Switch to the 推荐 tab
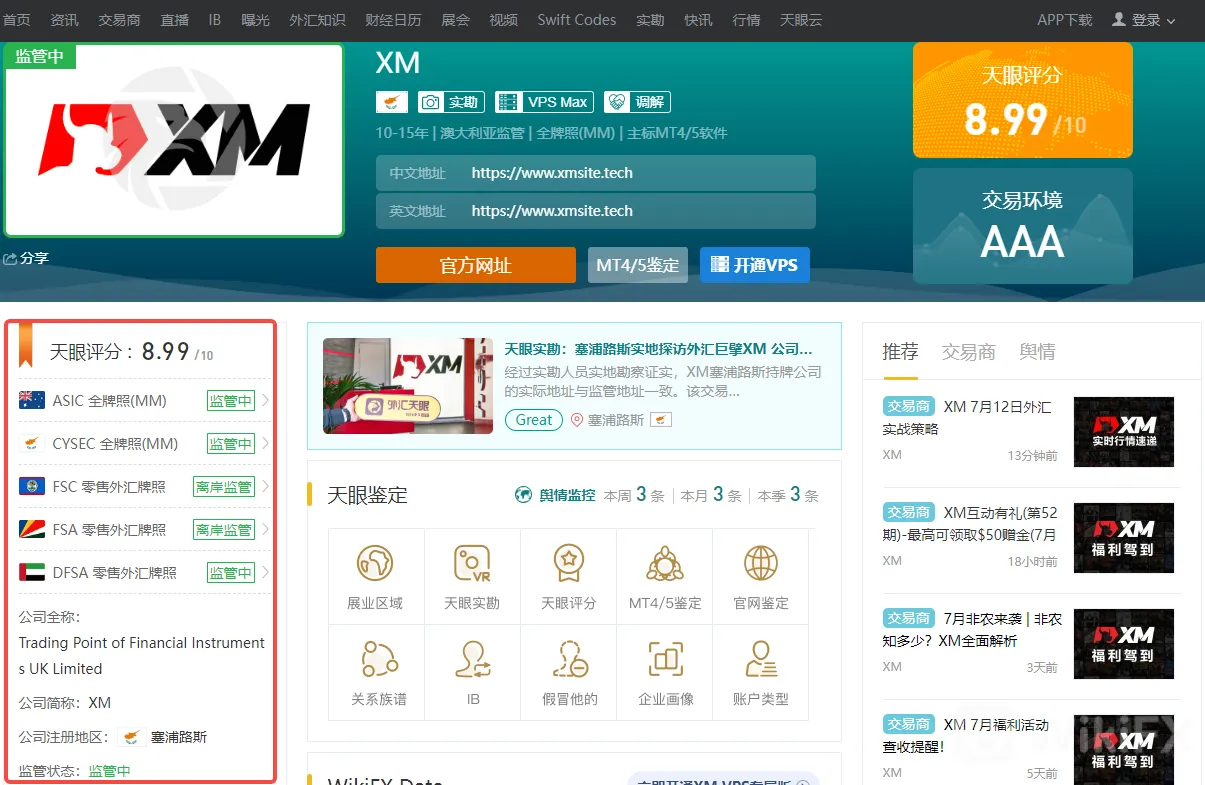Screen dimensions: 1205x785 900,352
